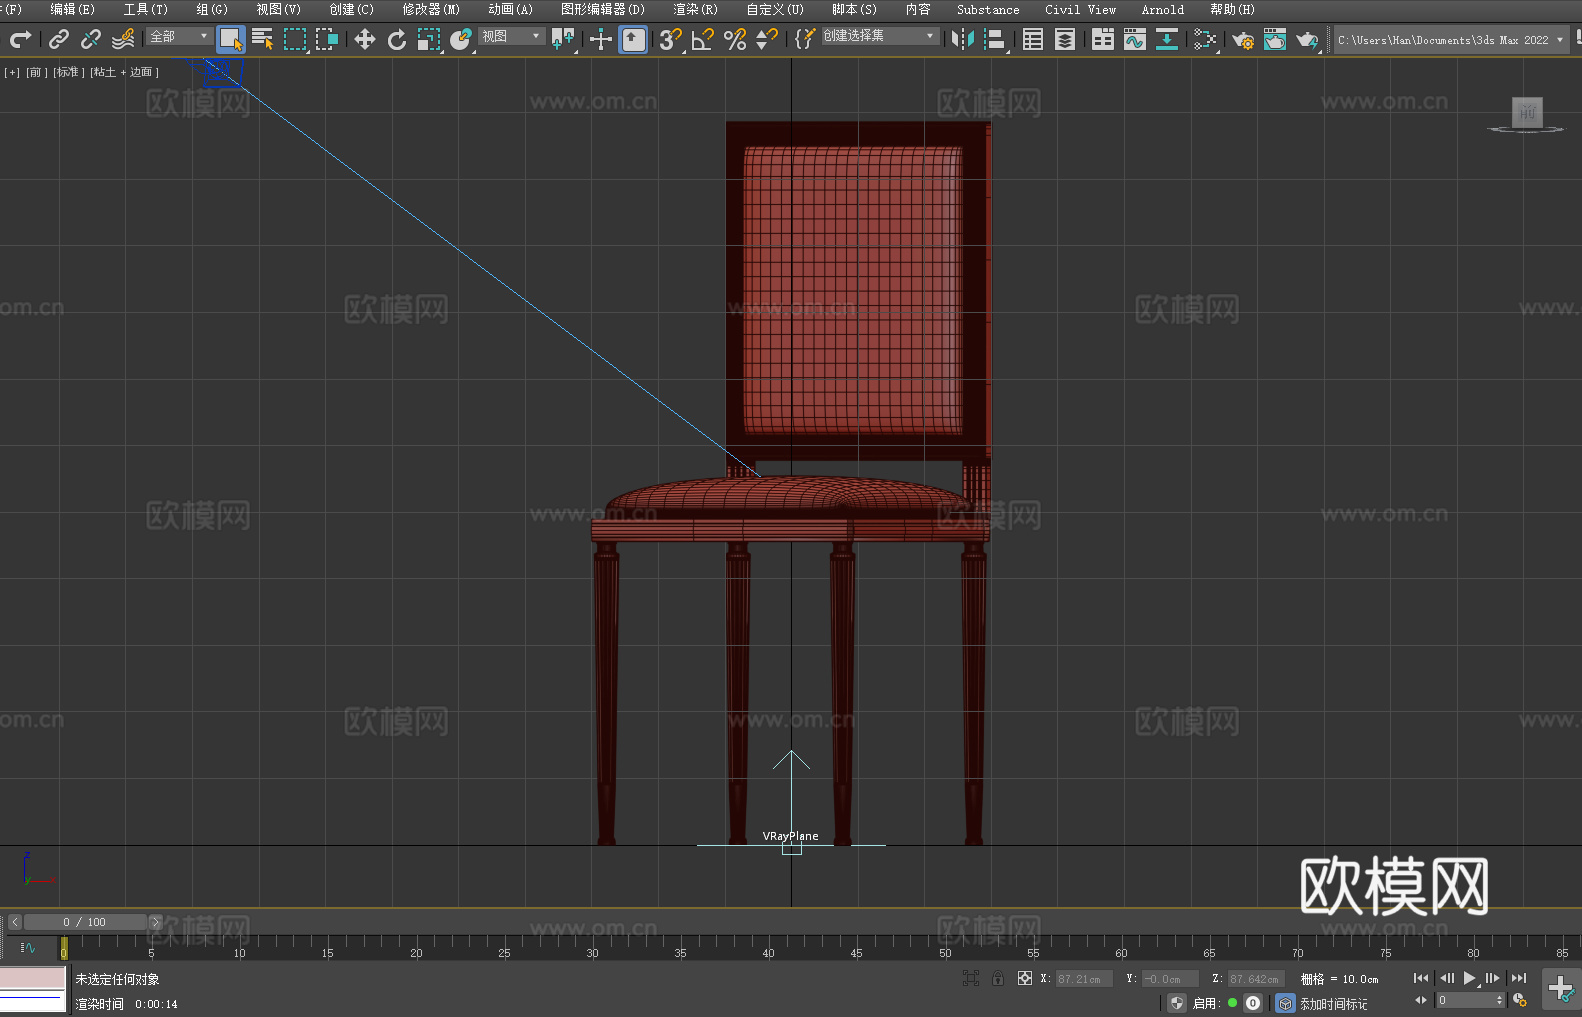Click the Render Production teapot icon
This screenshot has width=1582, height=1017.
[x=1307, y=39]
